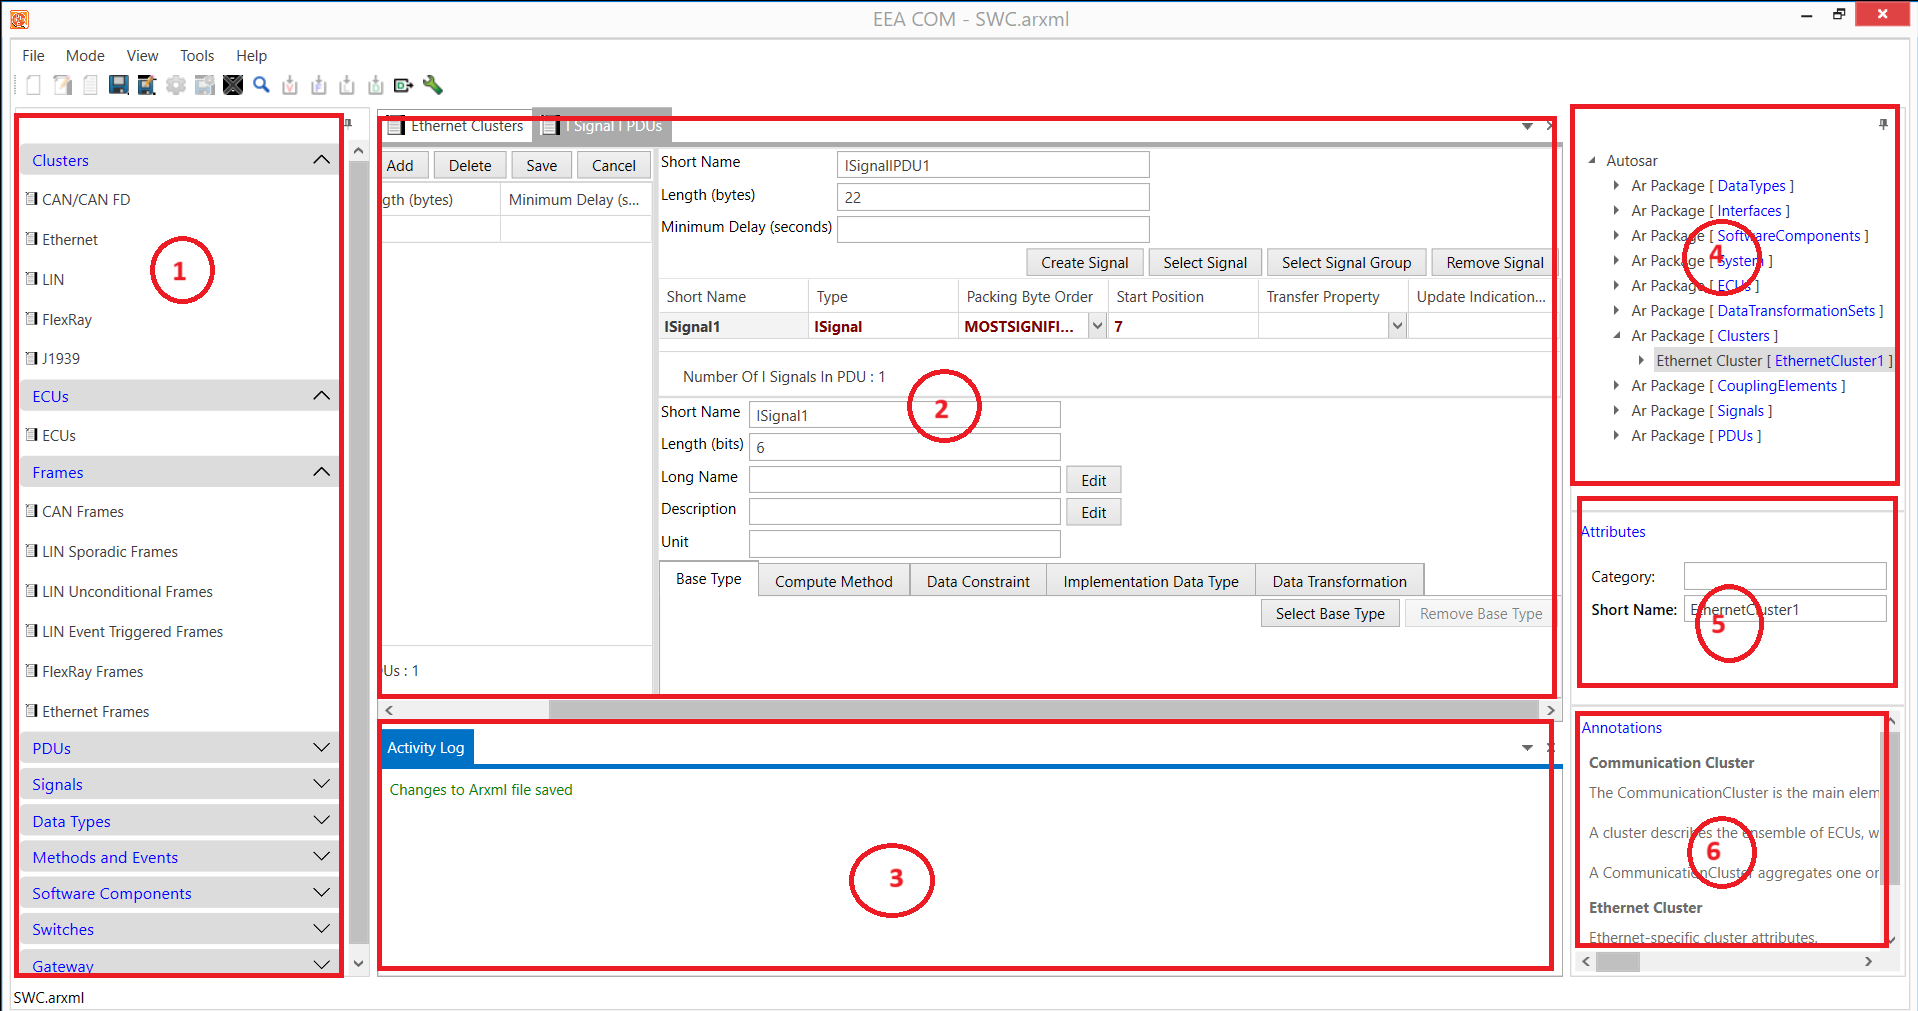Open the File menu
The height and width of the screenshot is (1011, 1918).
click(33, 56)
